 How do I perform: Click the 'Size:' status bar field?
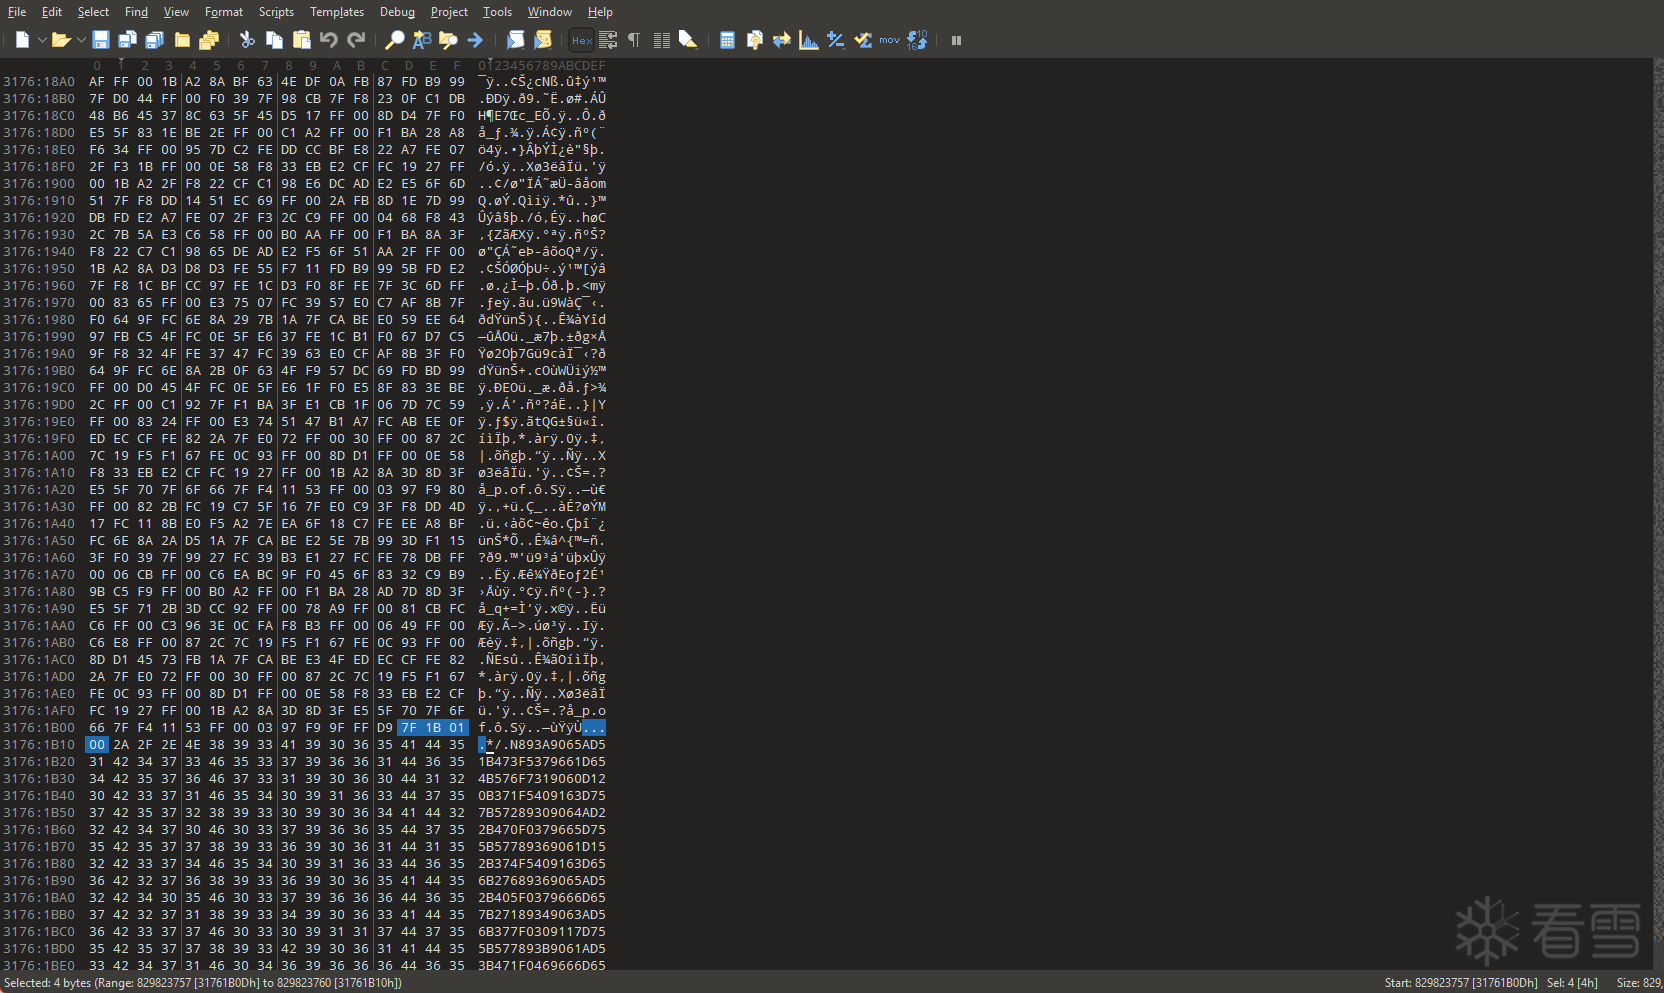pyautogui.click(x=1640, y=983)
